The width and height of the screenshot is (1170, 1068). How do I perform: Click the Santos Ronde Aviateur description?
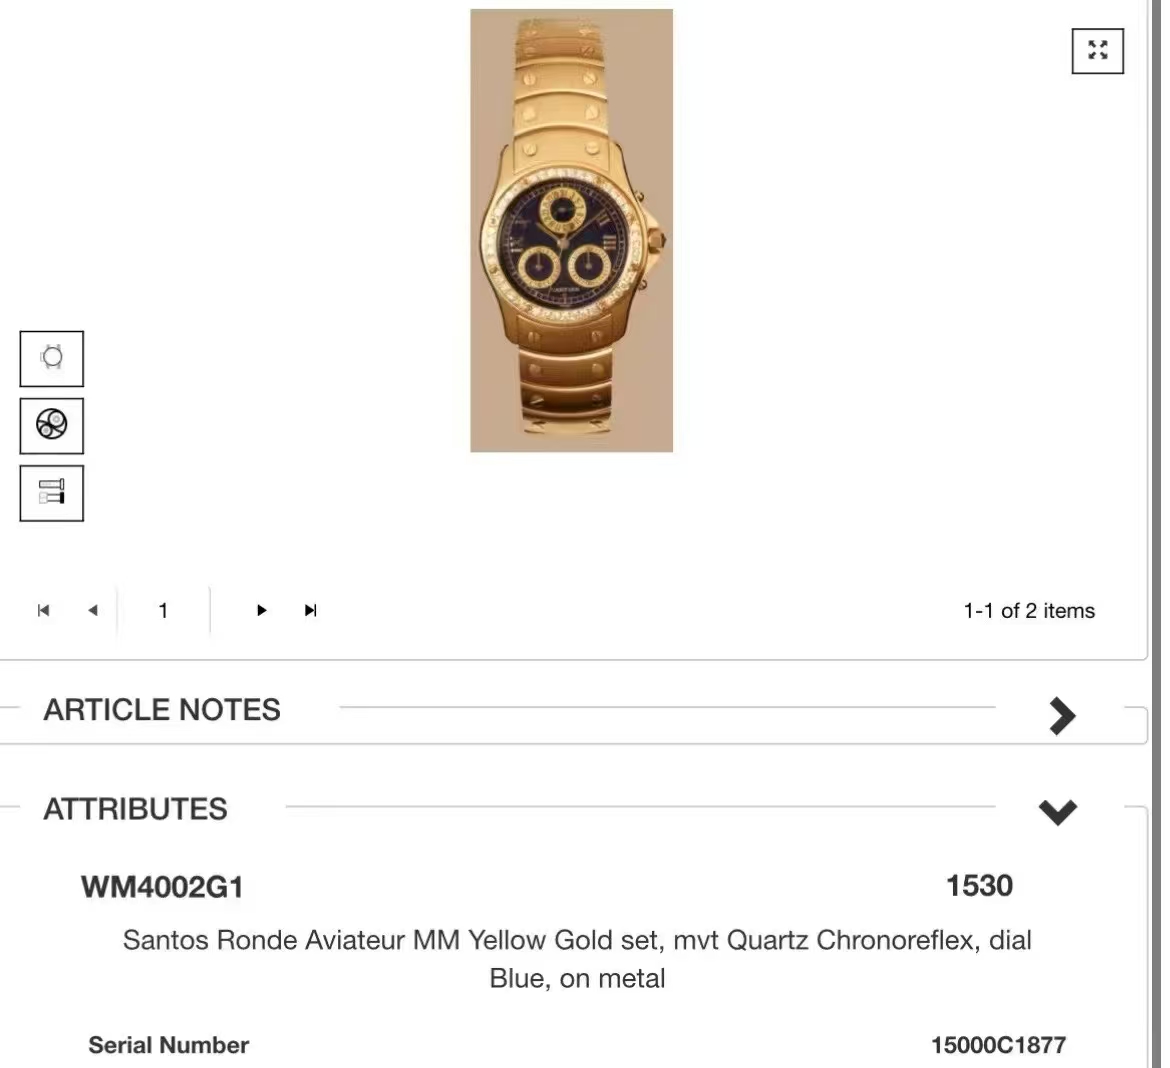[577, 959]
